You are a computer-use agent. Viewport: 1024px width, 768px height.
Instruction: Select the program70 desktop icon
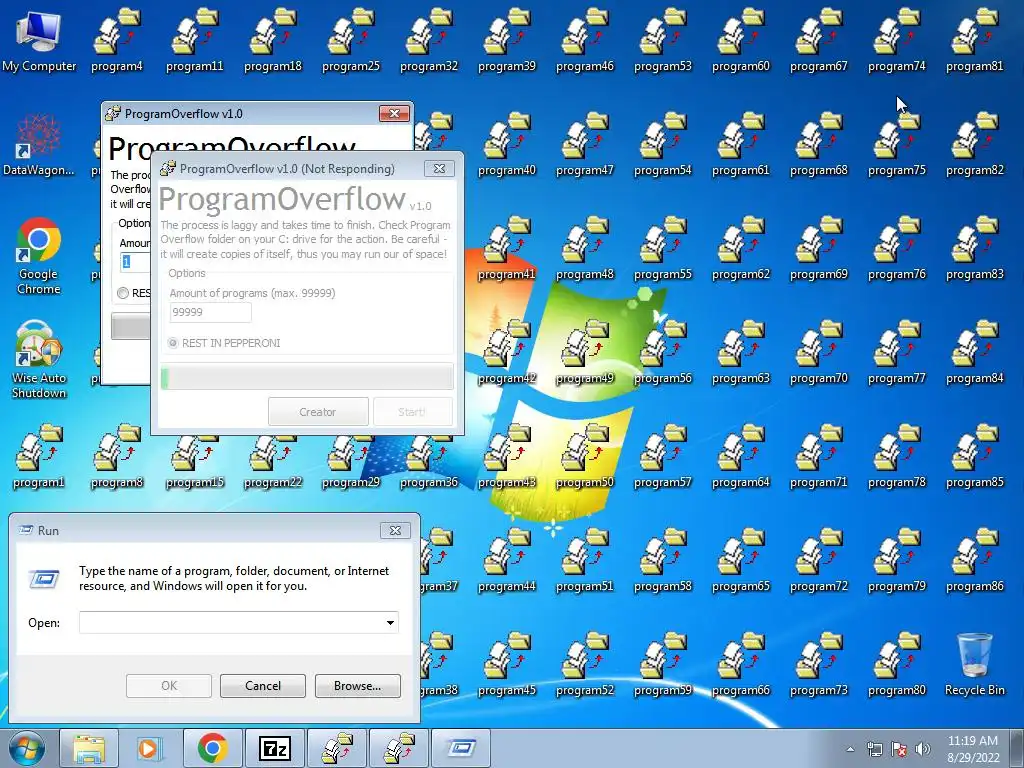click(818, 353)
